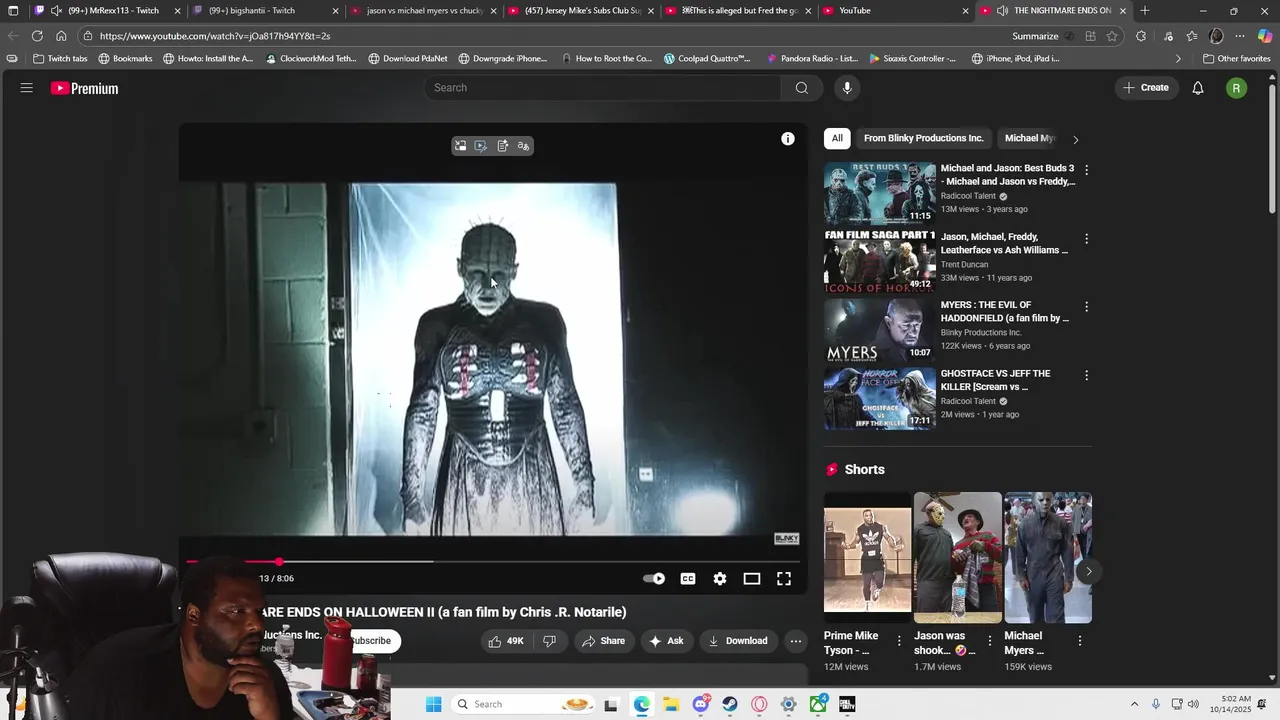Seek on the video progress bar
This screenshot has width=1280, height=720.
[x=492, y=562]
